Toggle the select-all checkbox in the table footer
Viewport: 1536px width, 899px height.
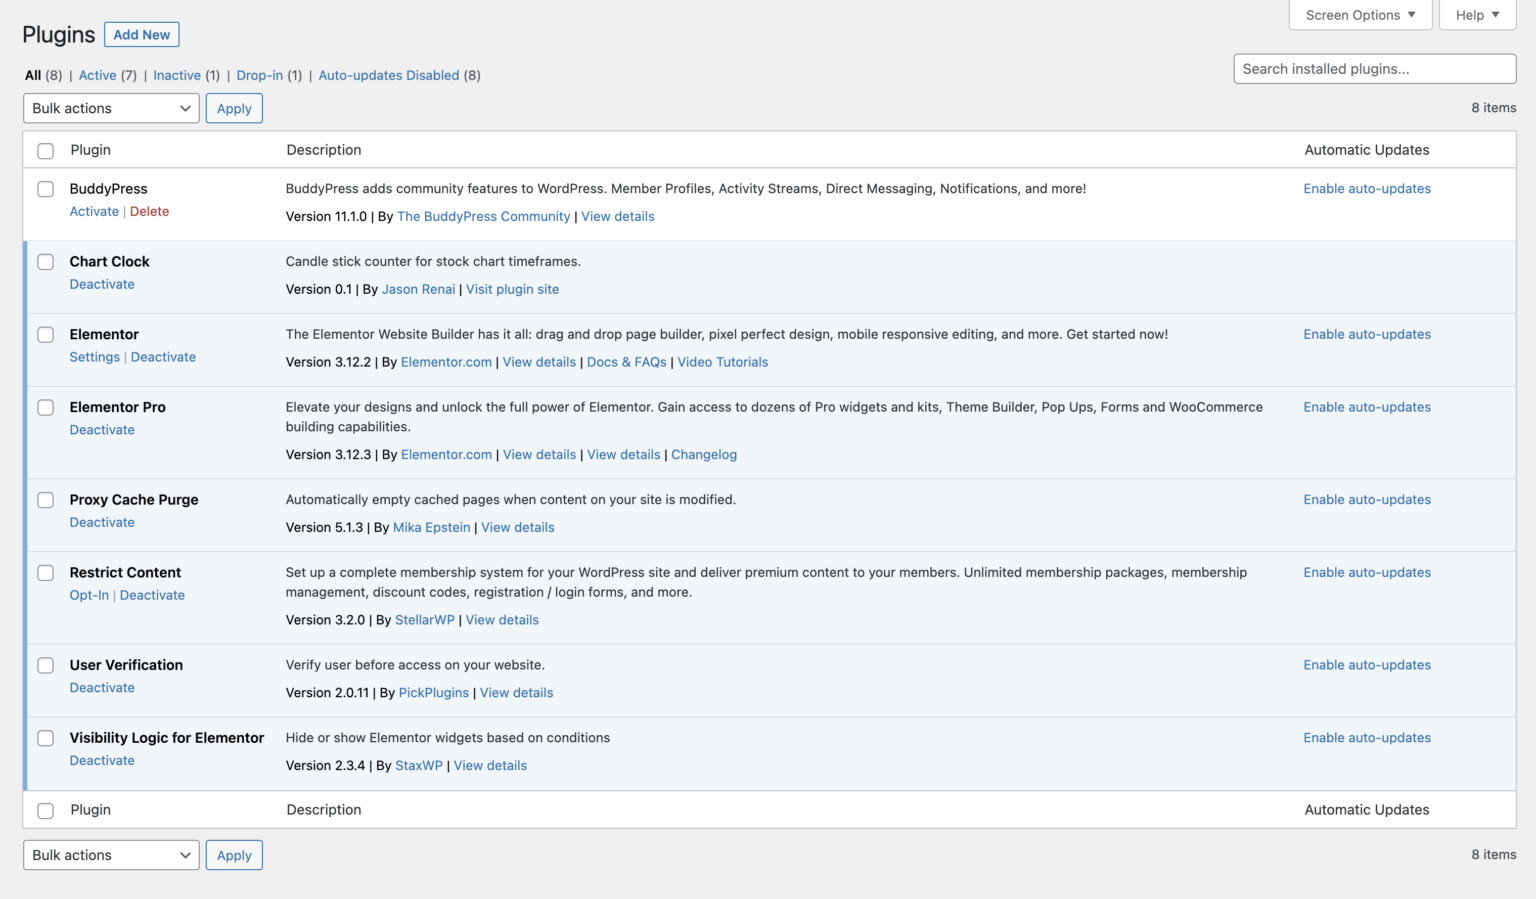45,811
